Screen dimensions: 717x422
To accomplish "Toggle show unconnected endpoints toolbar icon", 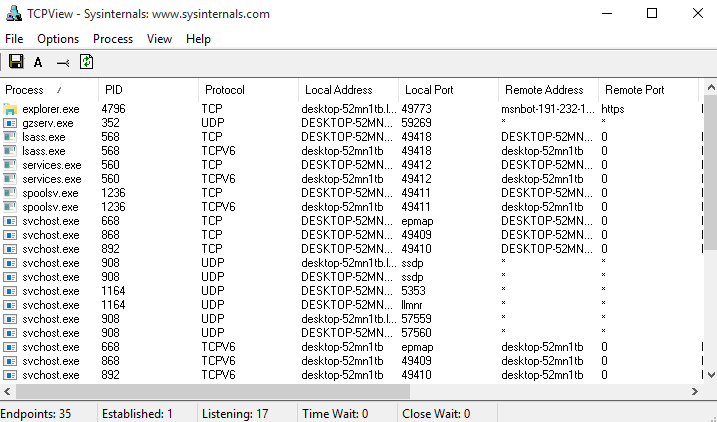I will pyautogui.click(x=63, y=63).
